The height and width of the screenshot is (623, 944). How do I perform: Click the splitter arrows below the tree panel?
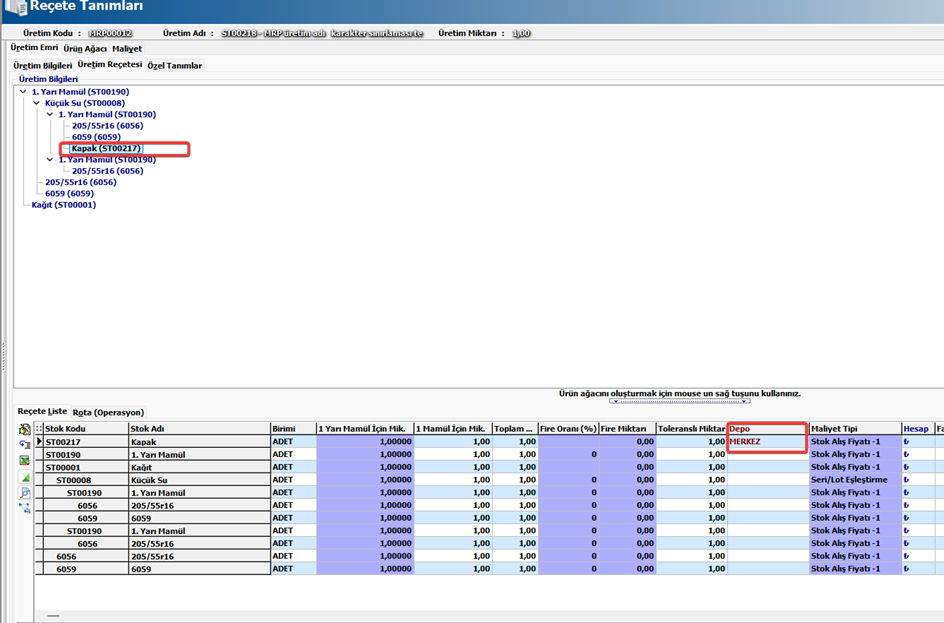(680, 401)
